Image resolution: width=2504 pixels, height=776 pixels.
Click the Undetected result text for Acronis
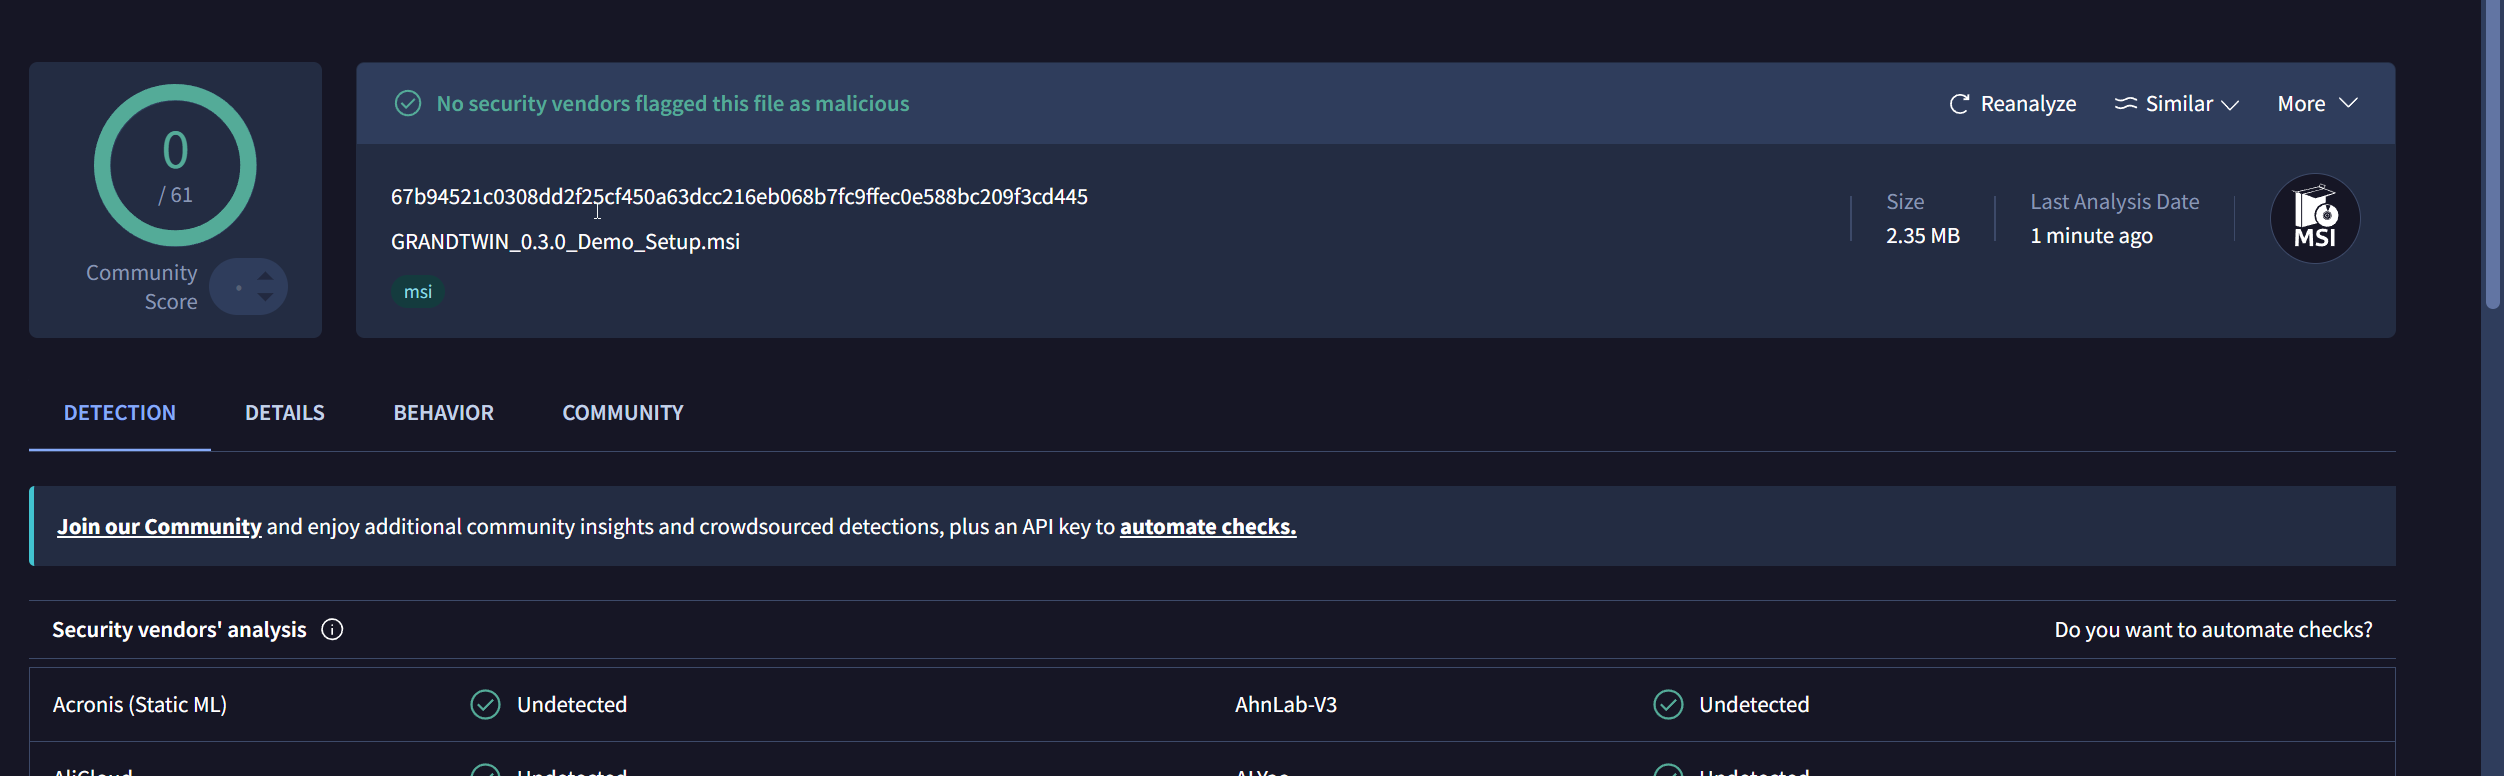572,705
